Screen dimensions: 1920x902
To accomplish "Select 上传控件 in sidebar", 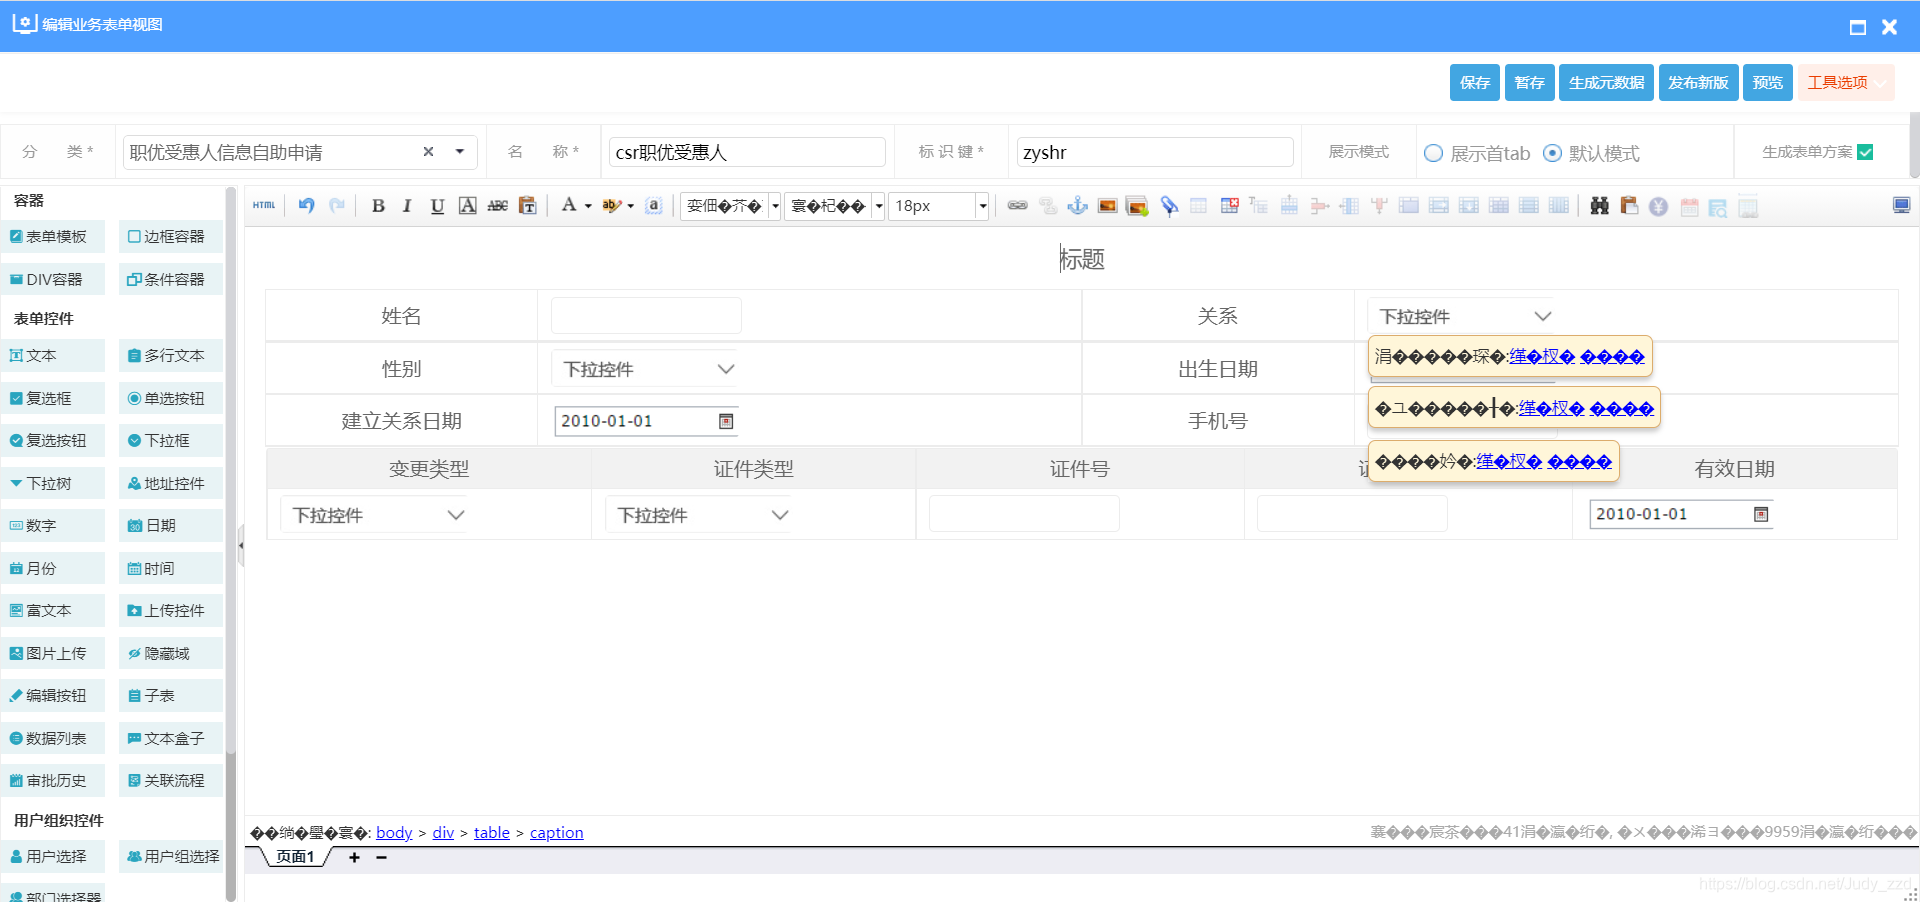I will (171, 610).
